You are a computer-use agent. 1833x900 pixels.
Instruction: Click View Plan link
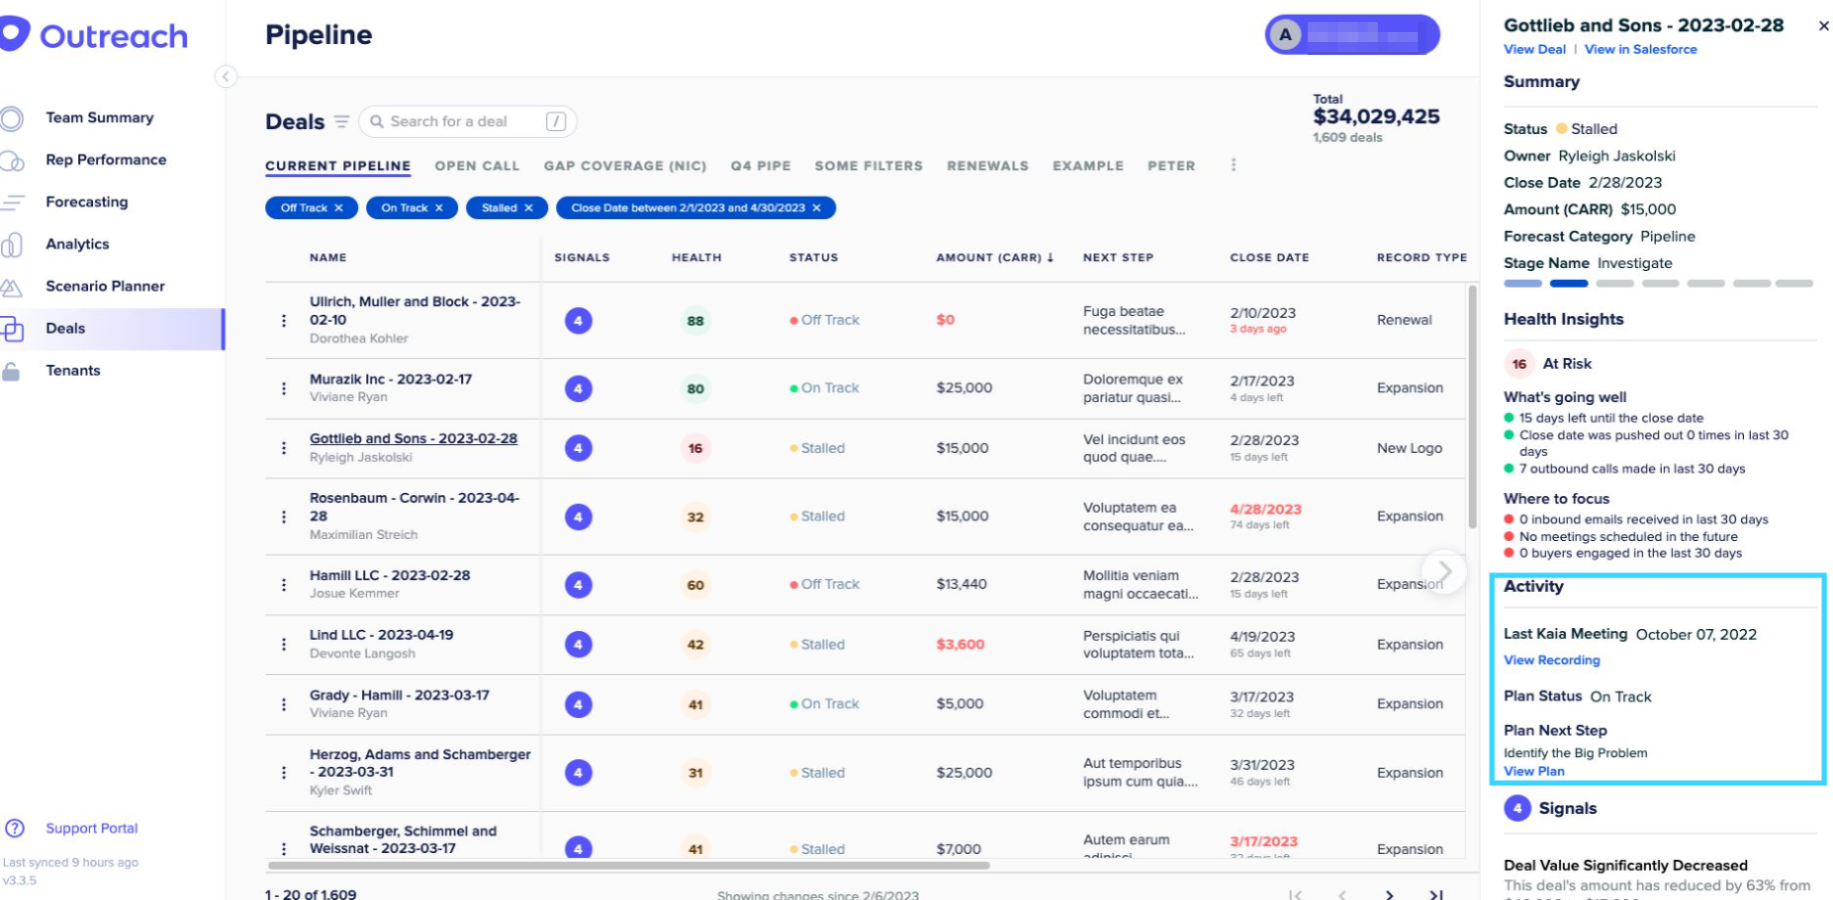click(x=1534, y=771)
